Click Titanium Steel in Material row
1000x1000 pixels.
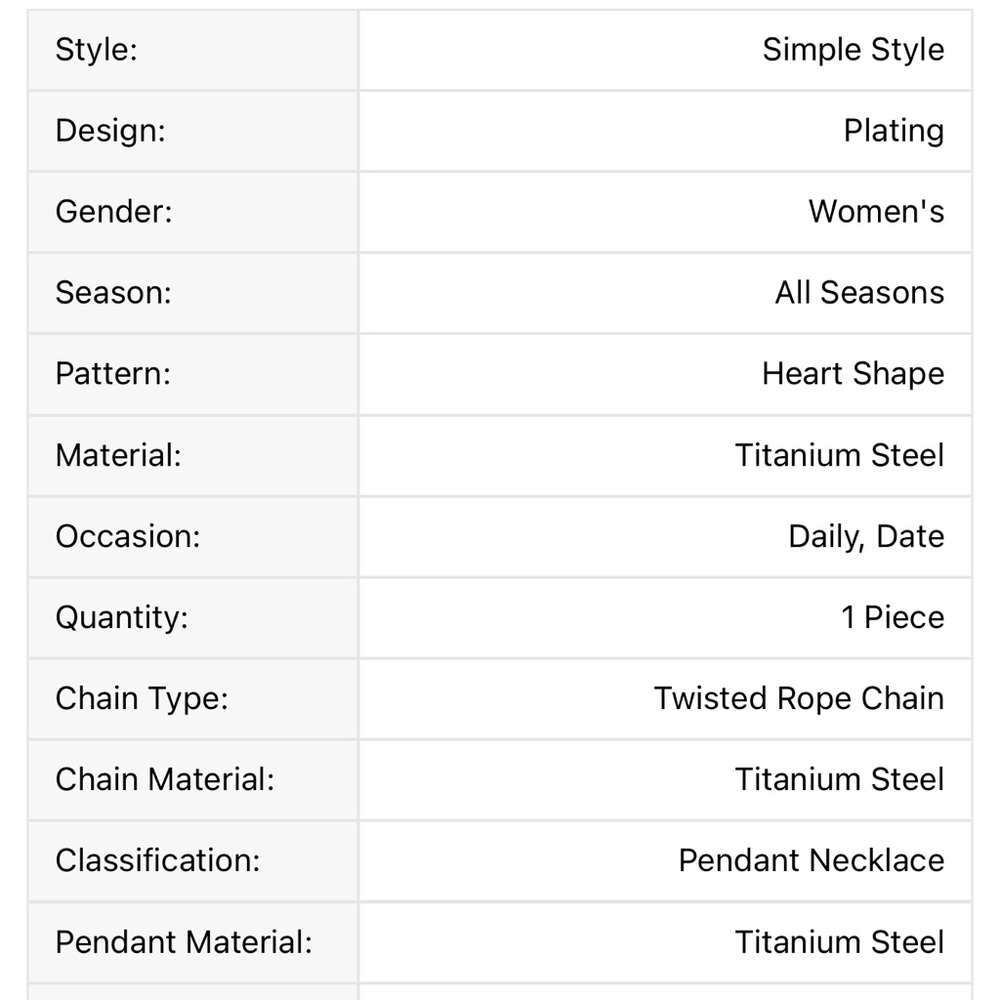(839, 455)
